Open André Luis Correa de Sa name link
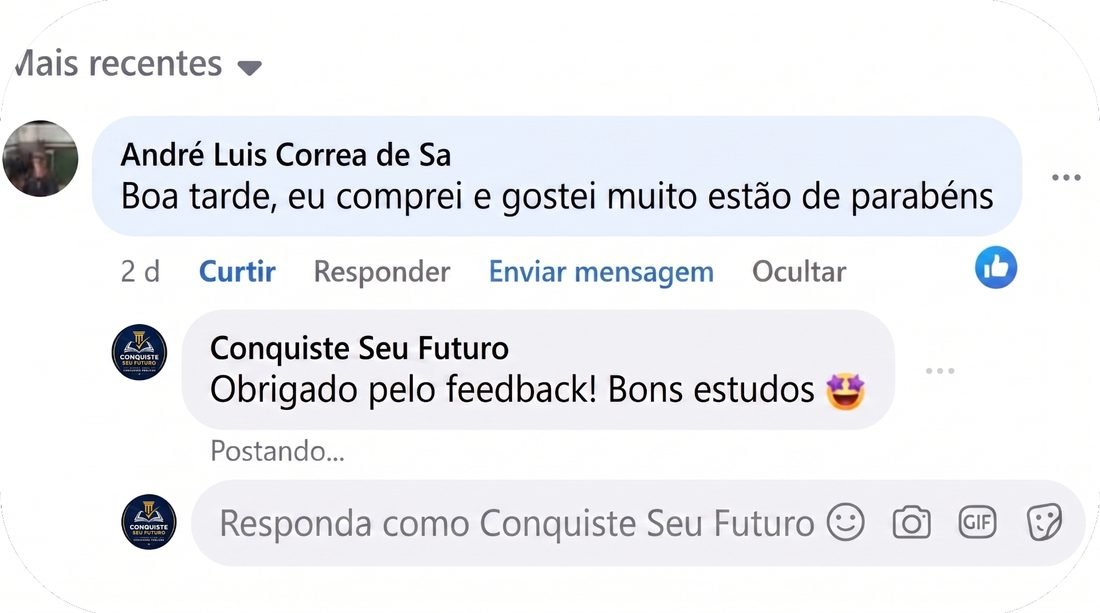This screenshot has width=1100, height=613. click(286, 155)
